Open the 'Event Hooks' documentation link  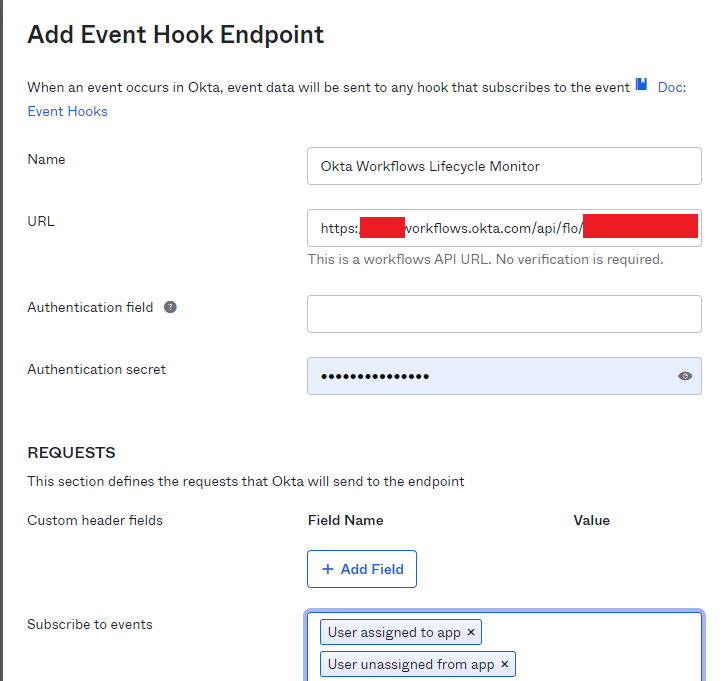[x=67, y=111]
